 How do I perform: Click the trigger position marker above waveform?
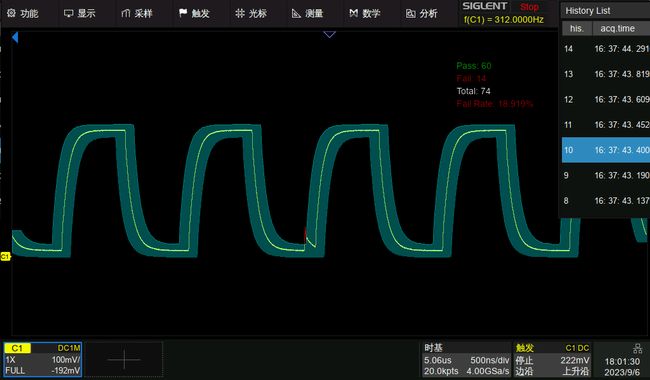click(329, 34)
